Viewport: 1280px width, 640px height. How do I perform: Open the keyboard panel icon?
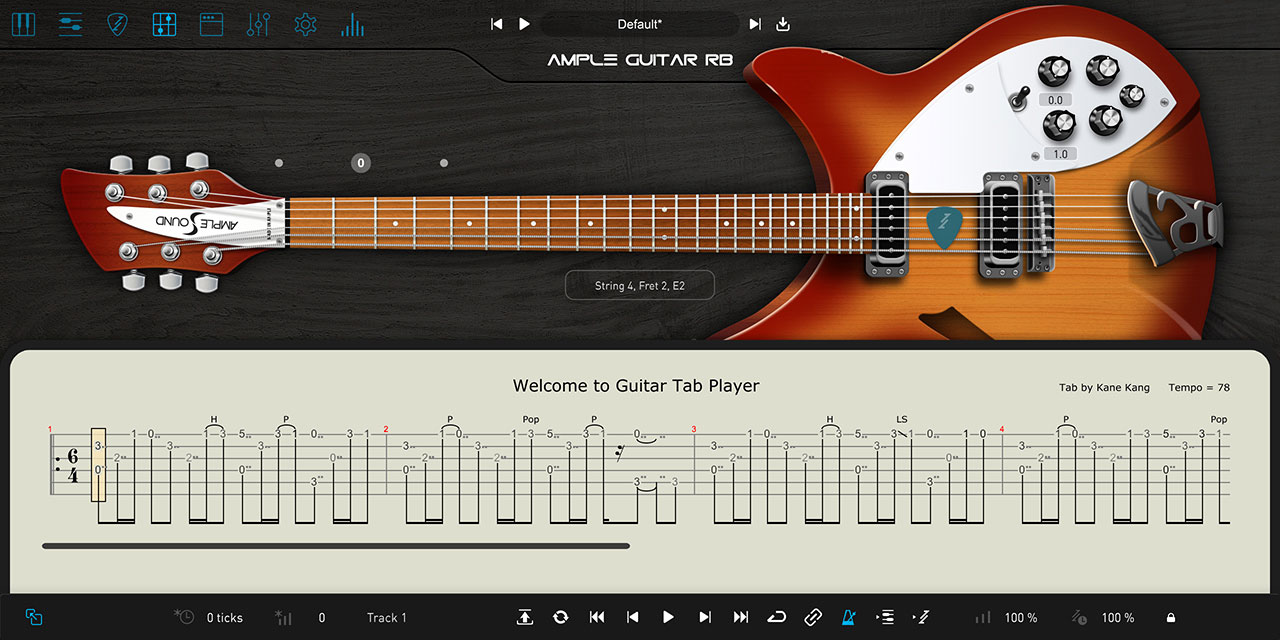coord(23,24)
